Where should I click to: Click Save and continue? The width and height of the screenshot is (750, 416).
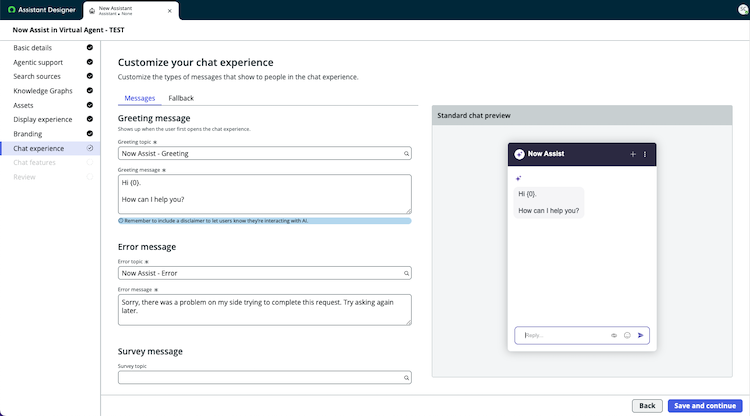coord(705,405)
